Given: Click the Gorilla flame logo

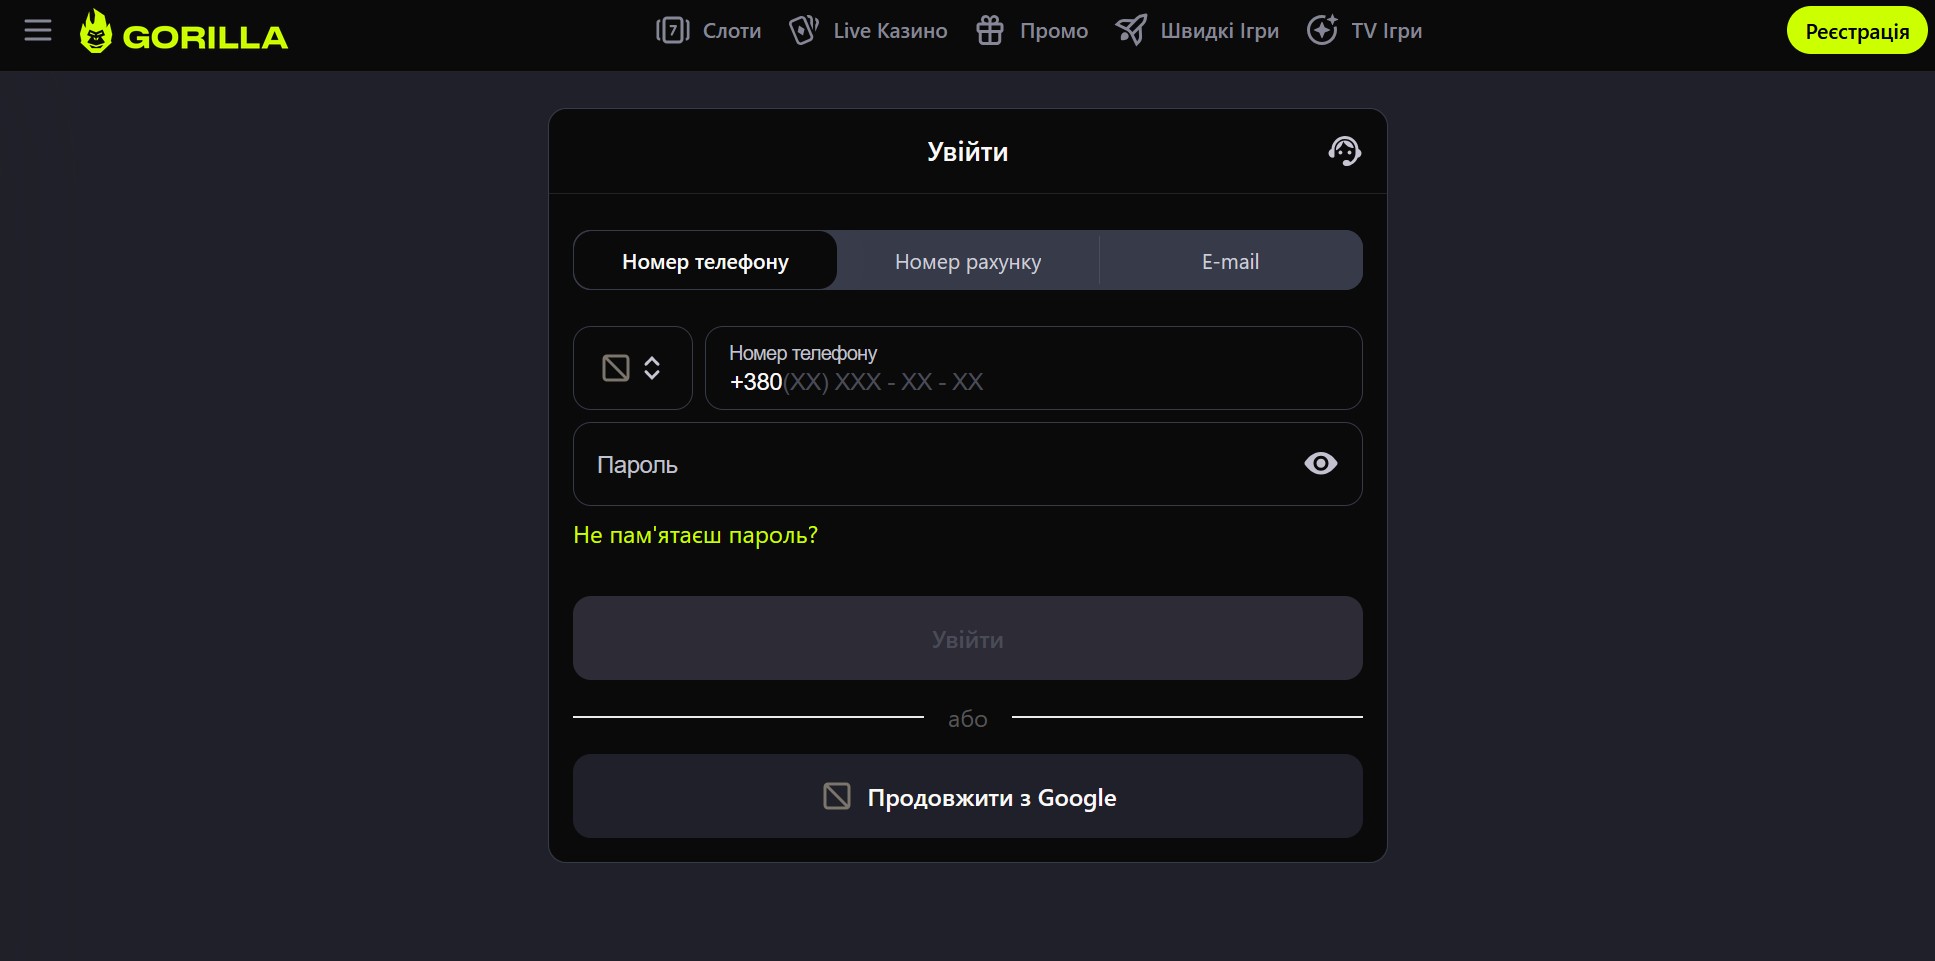Looking at the screenshot, I should coord(96,32).
